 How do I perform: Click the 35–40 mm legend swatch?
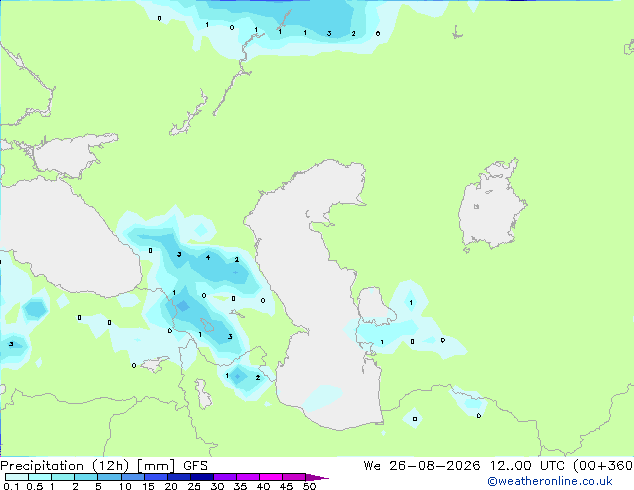(247, 477)
